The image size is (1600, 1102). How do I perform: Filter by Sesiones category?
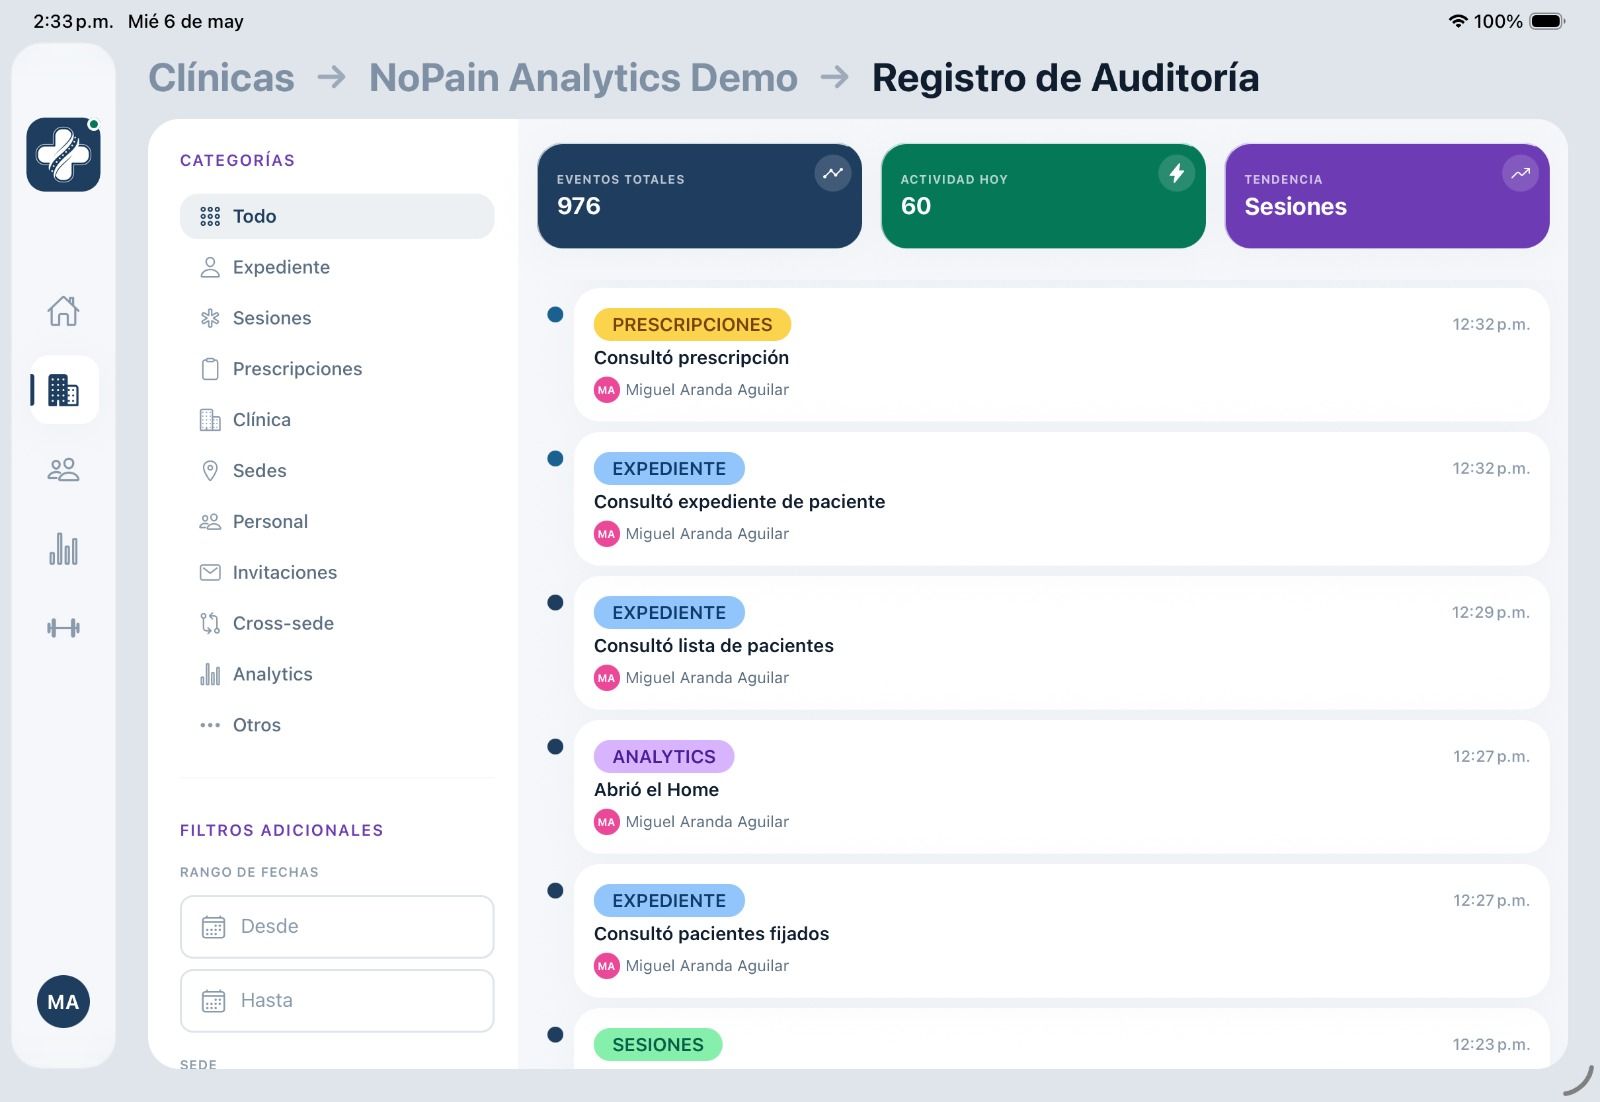coord(337,318)
